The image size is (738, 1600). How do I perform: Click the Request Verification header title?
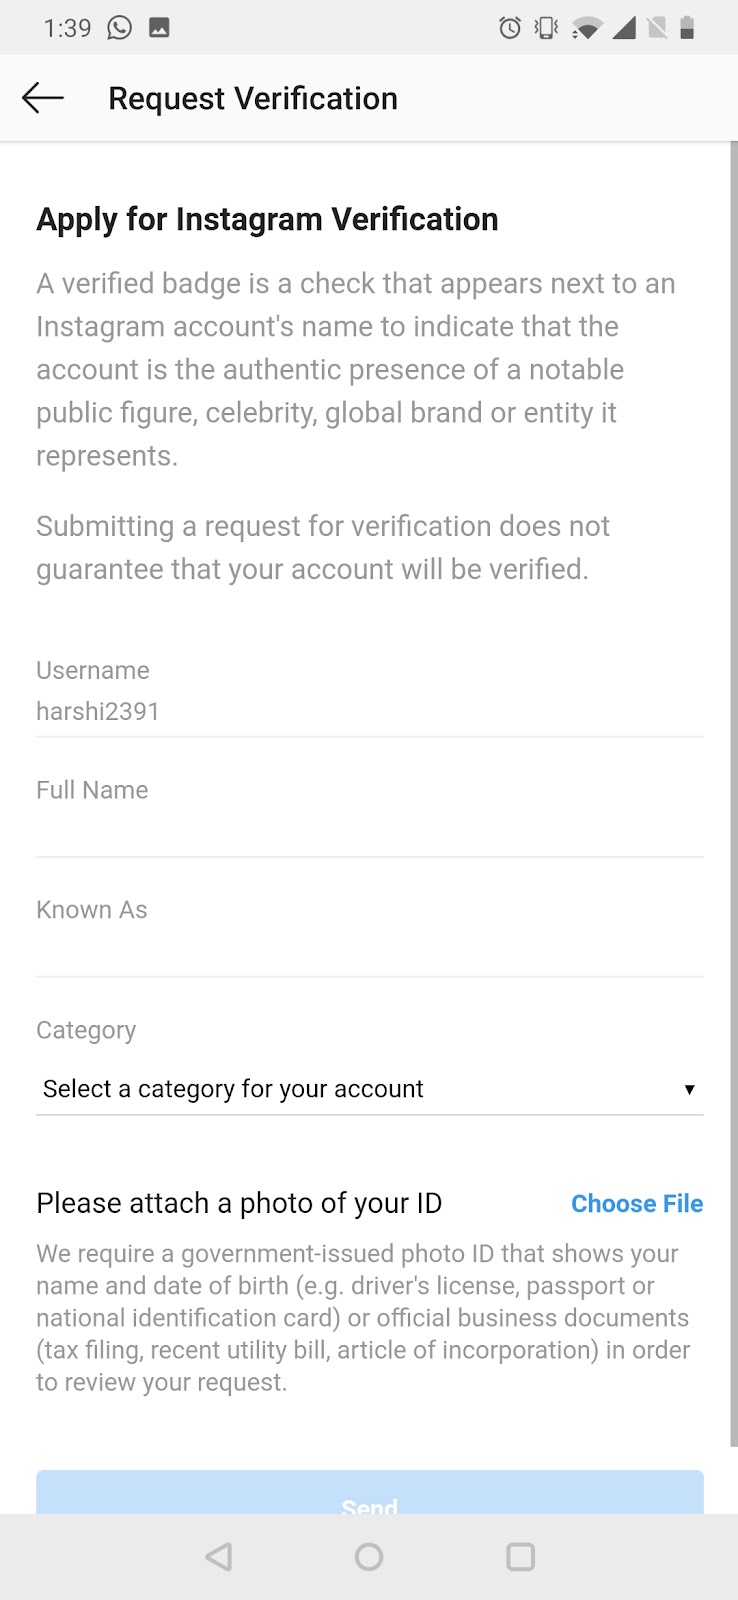tap(253, 98)
